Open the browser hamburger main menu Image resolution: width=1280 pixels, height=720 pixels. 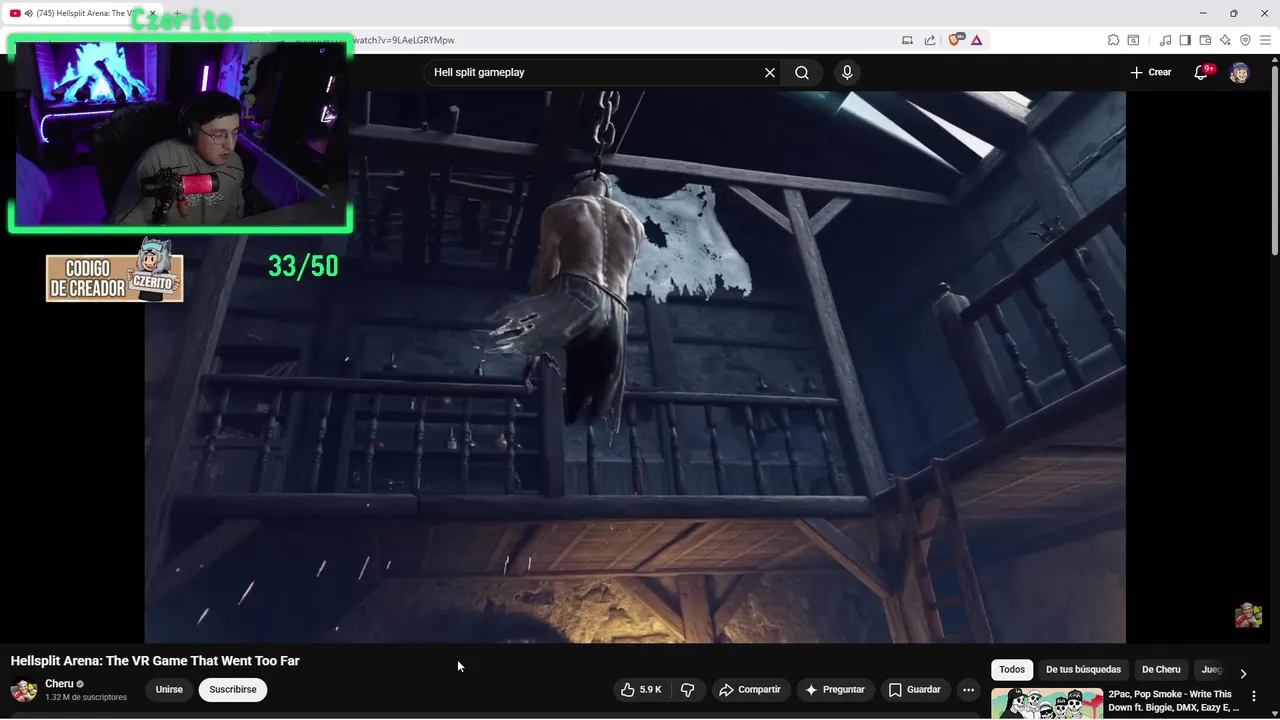(1265, 40)
